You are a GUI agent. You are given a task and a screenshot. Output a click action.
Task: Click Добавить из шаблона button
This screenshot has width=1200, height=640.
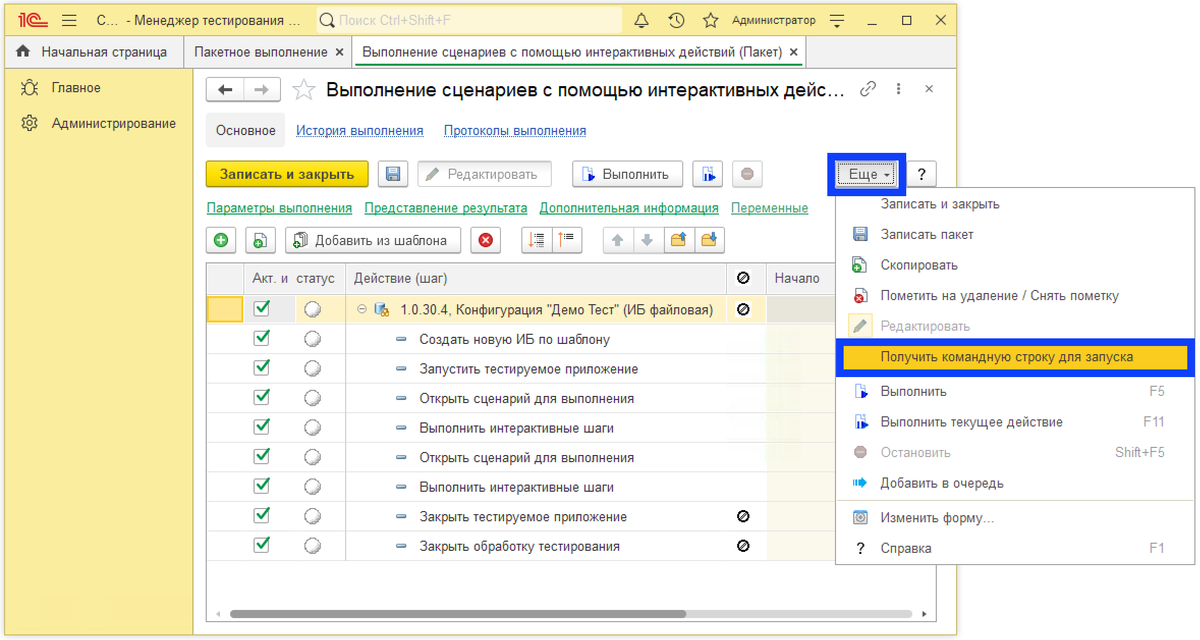[373, 240]
